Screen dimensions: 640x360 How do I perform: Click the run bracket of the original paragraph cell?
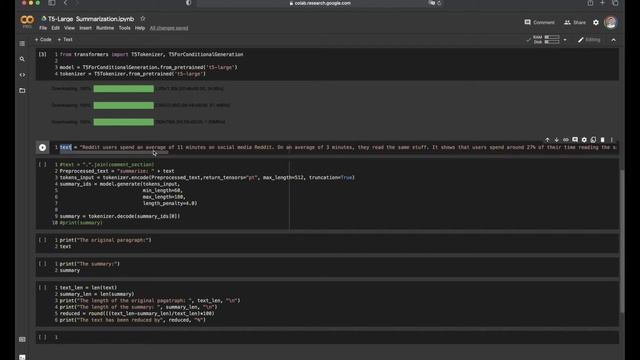click(x=42, y=240)
